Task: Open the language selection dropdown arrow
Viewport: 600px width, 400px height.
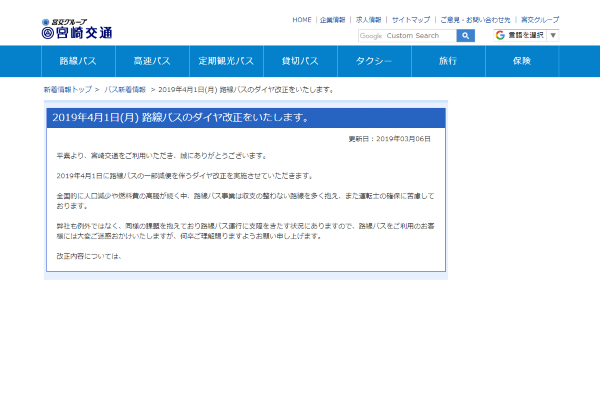Action: point(553,35)
